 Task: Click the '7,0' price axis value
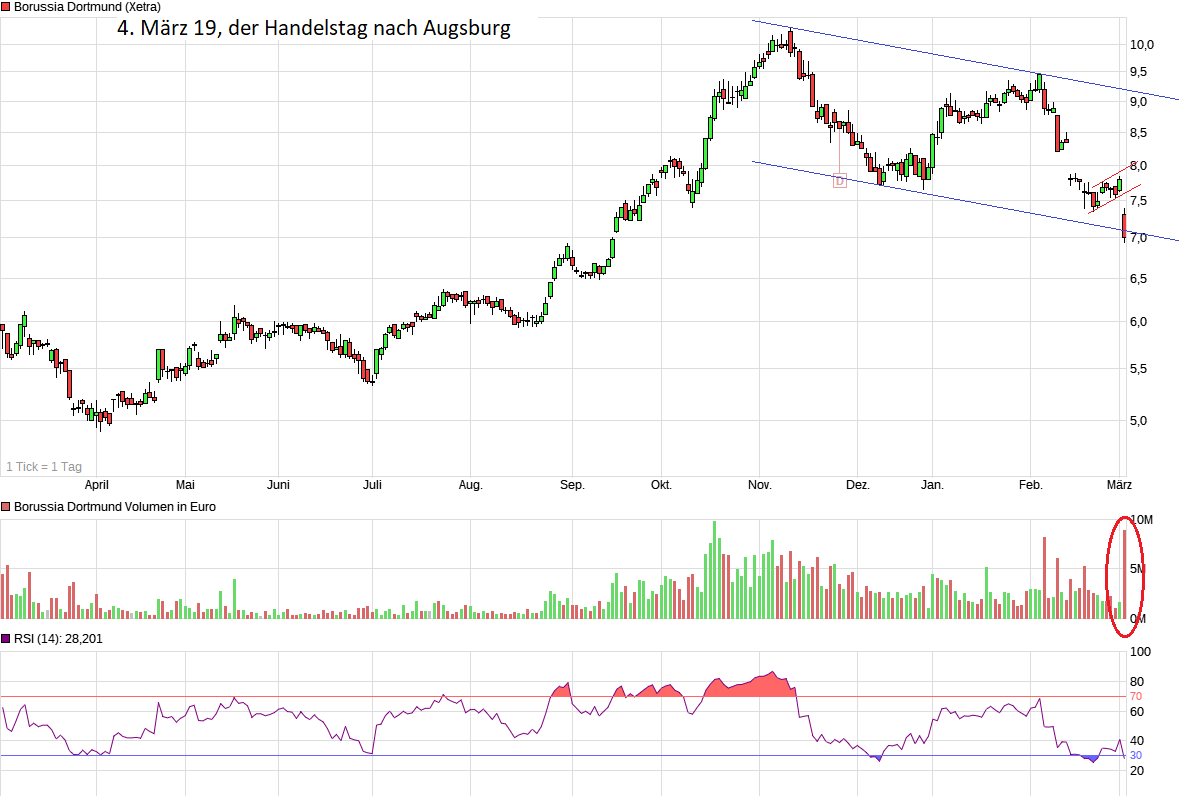(1138, 238)
